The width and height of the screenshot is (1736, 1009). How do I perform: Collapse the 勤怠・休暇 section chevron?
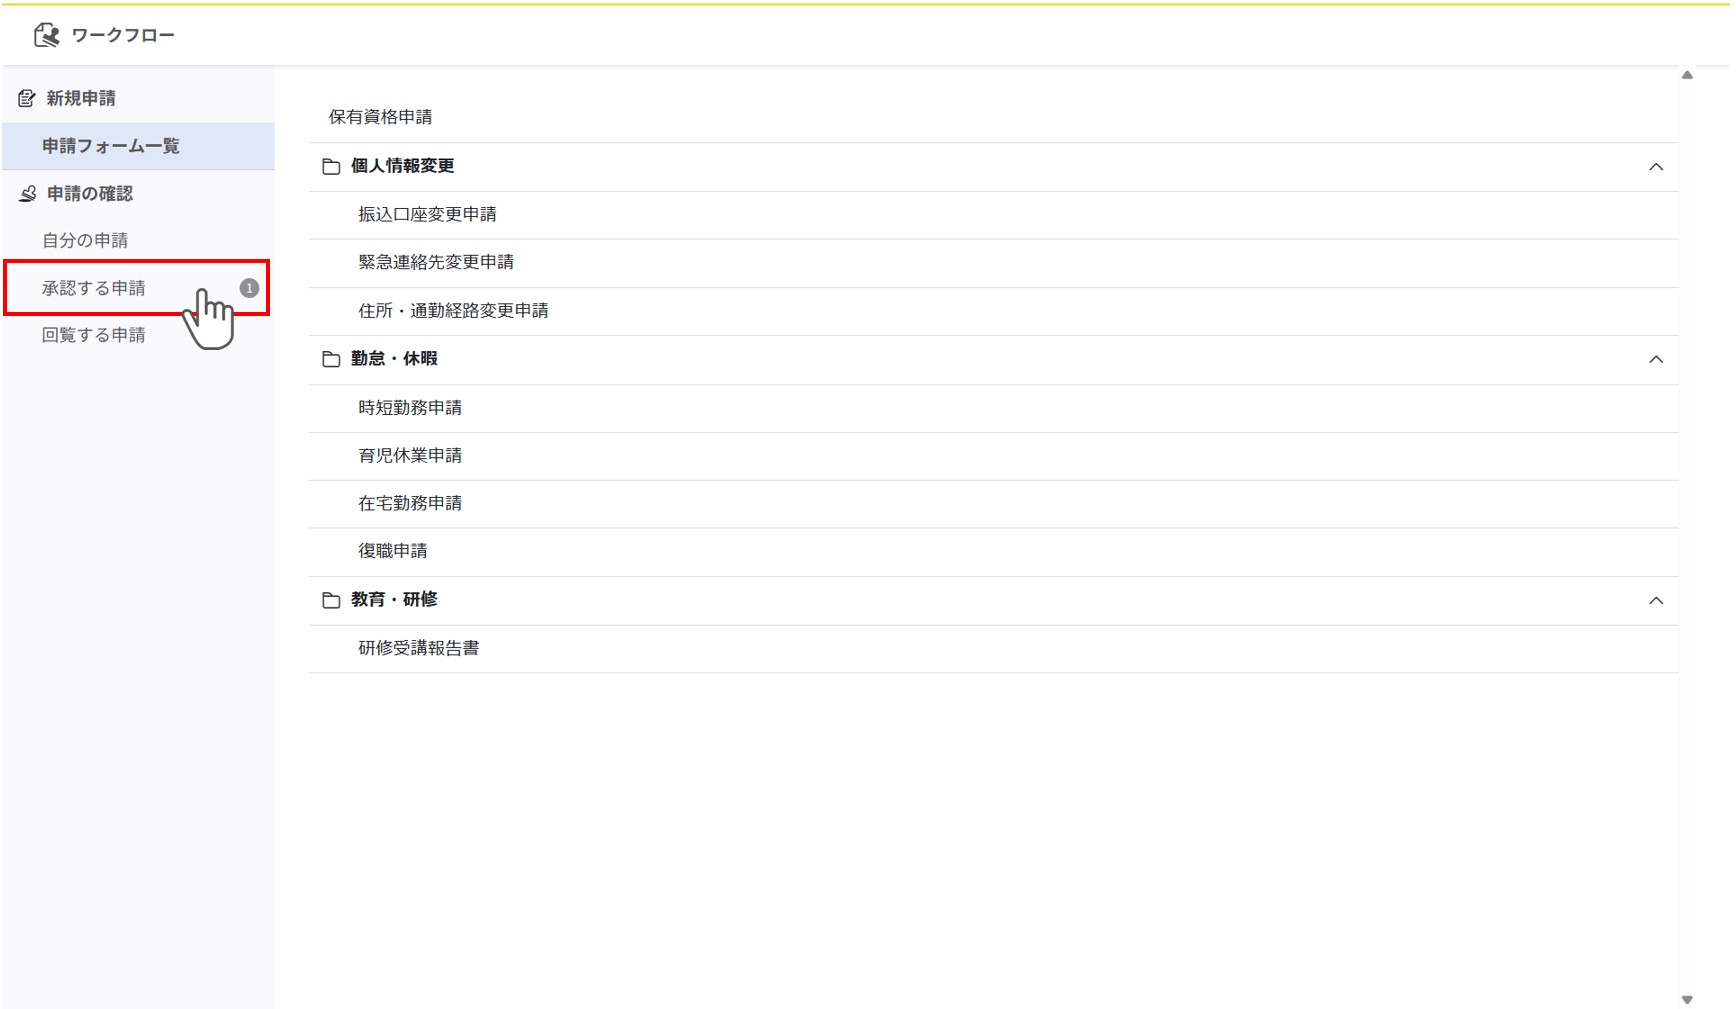(1656, 360)
